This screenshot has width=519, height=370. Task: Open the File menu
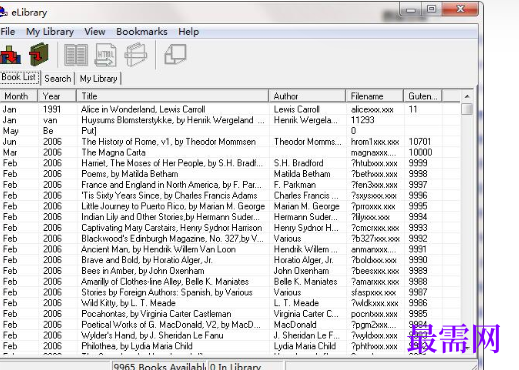tap(8, 32)
